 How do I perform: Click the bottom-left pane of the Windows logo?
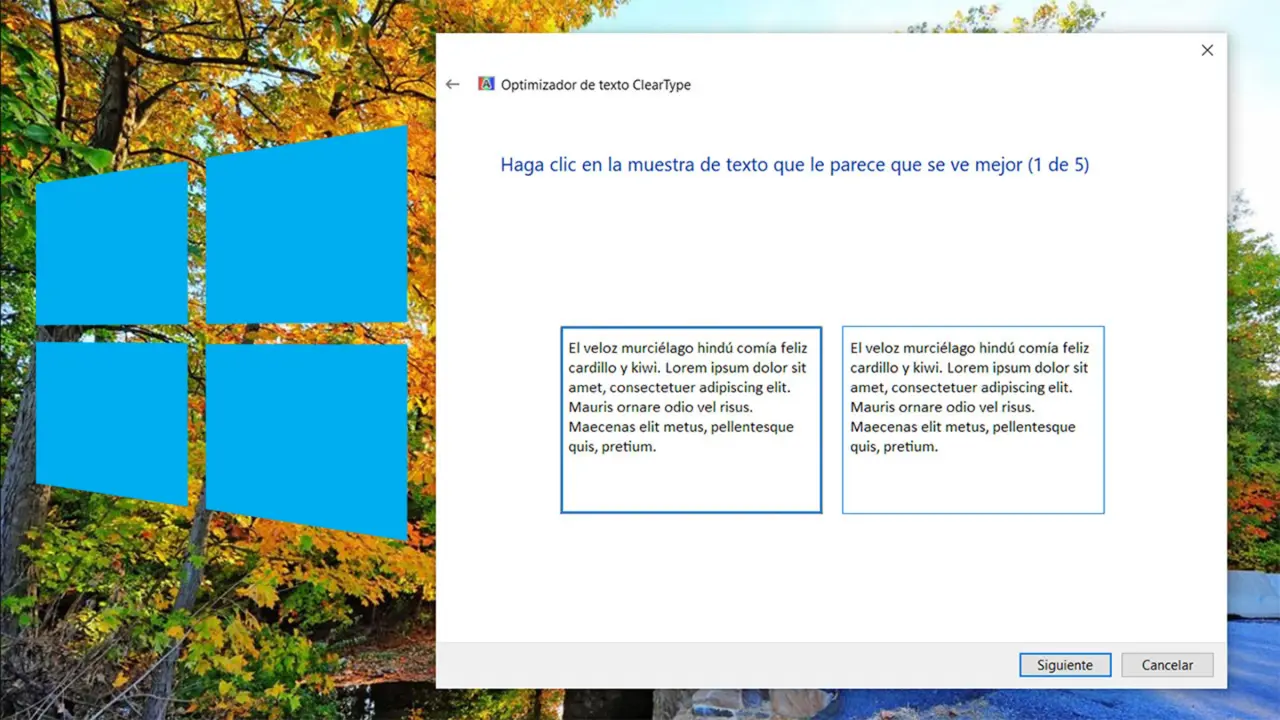tap(112, 420)
